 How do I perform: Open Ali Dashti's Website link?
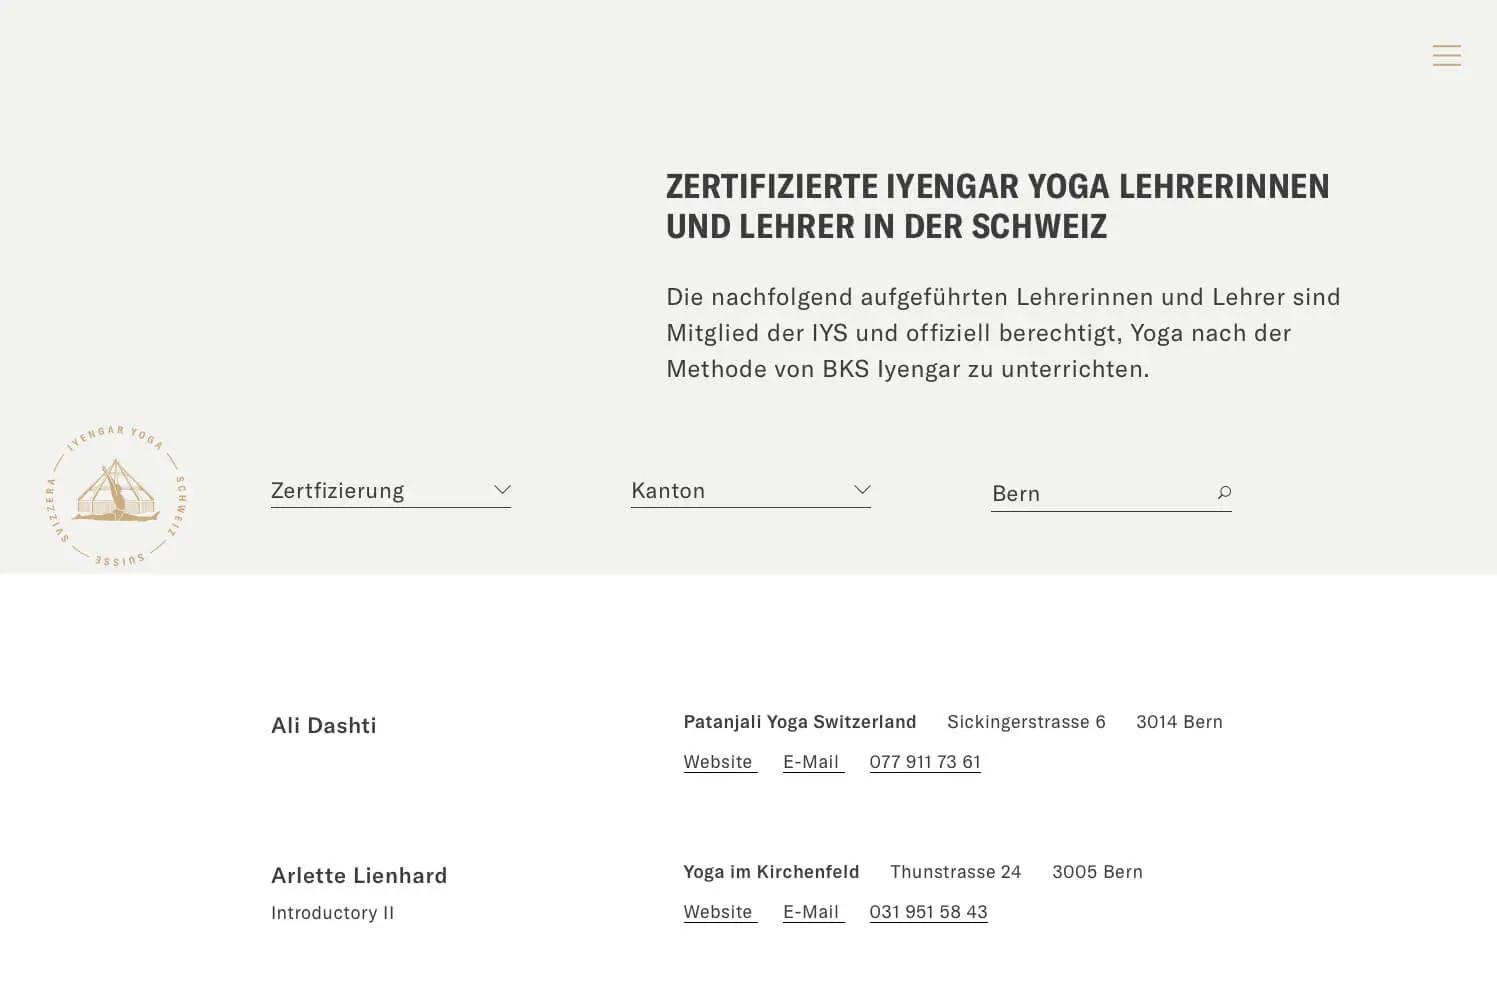coord(718,762)
